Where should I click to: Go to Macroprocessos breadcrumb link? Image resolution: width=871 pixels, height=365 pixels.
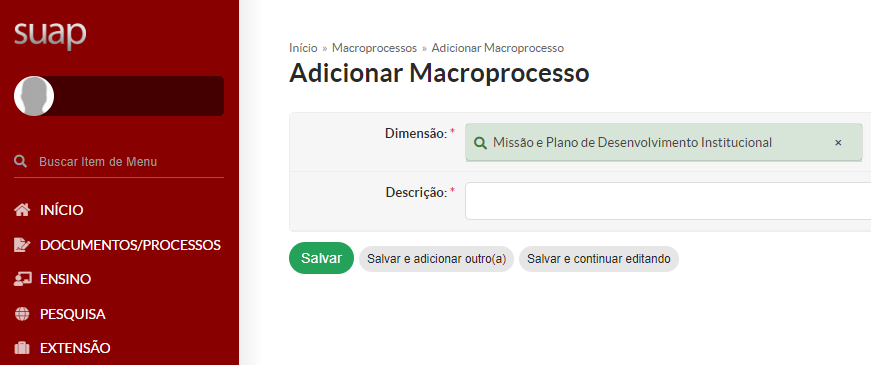[374, 48]
